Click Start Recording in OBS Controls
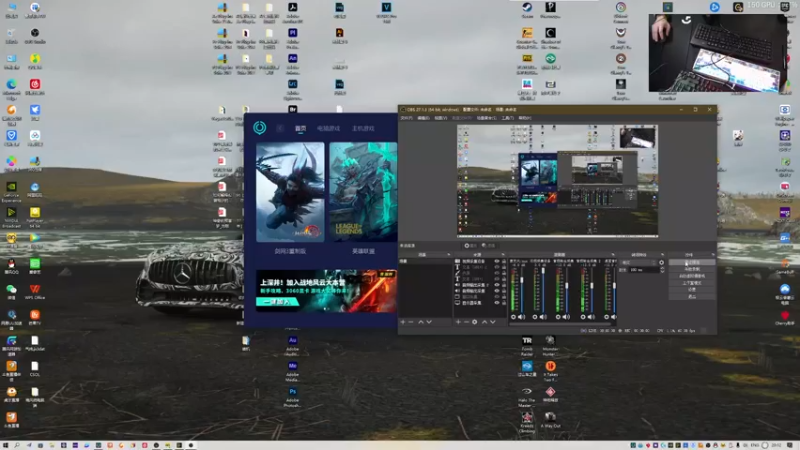800x450 pixels. click(692, 269)
